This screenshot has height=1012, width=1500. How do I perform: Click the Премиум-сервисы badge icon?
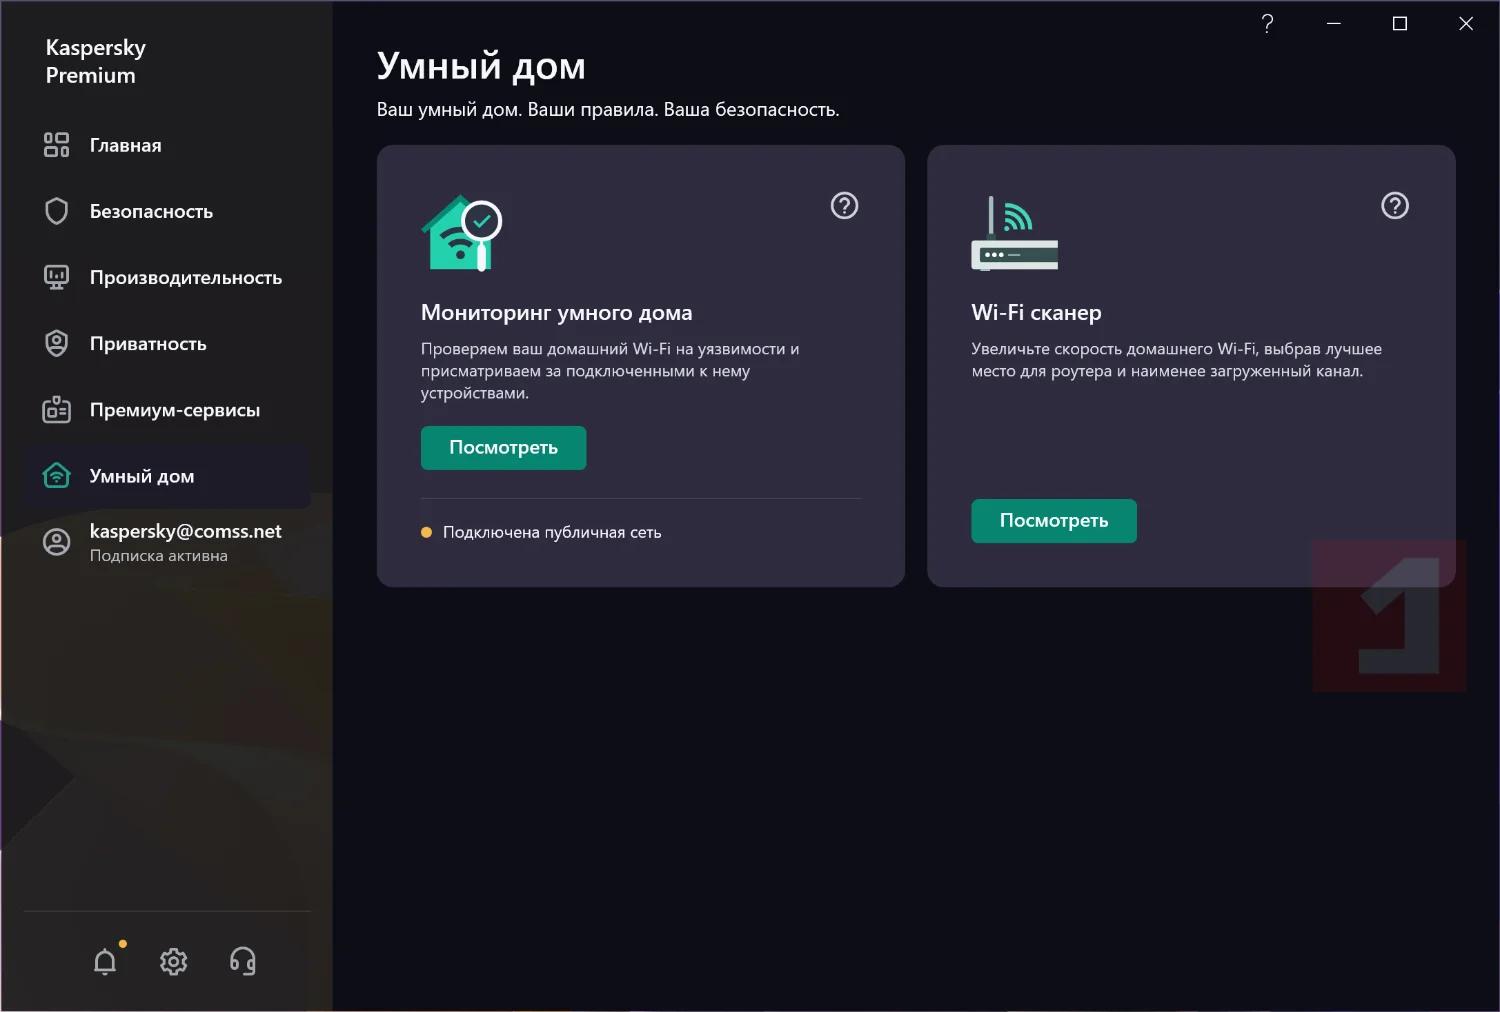(x=57, y=409)
